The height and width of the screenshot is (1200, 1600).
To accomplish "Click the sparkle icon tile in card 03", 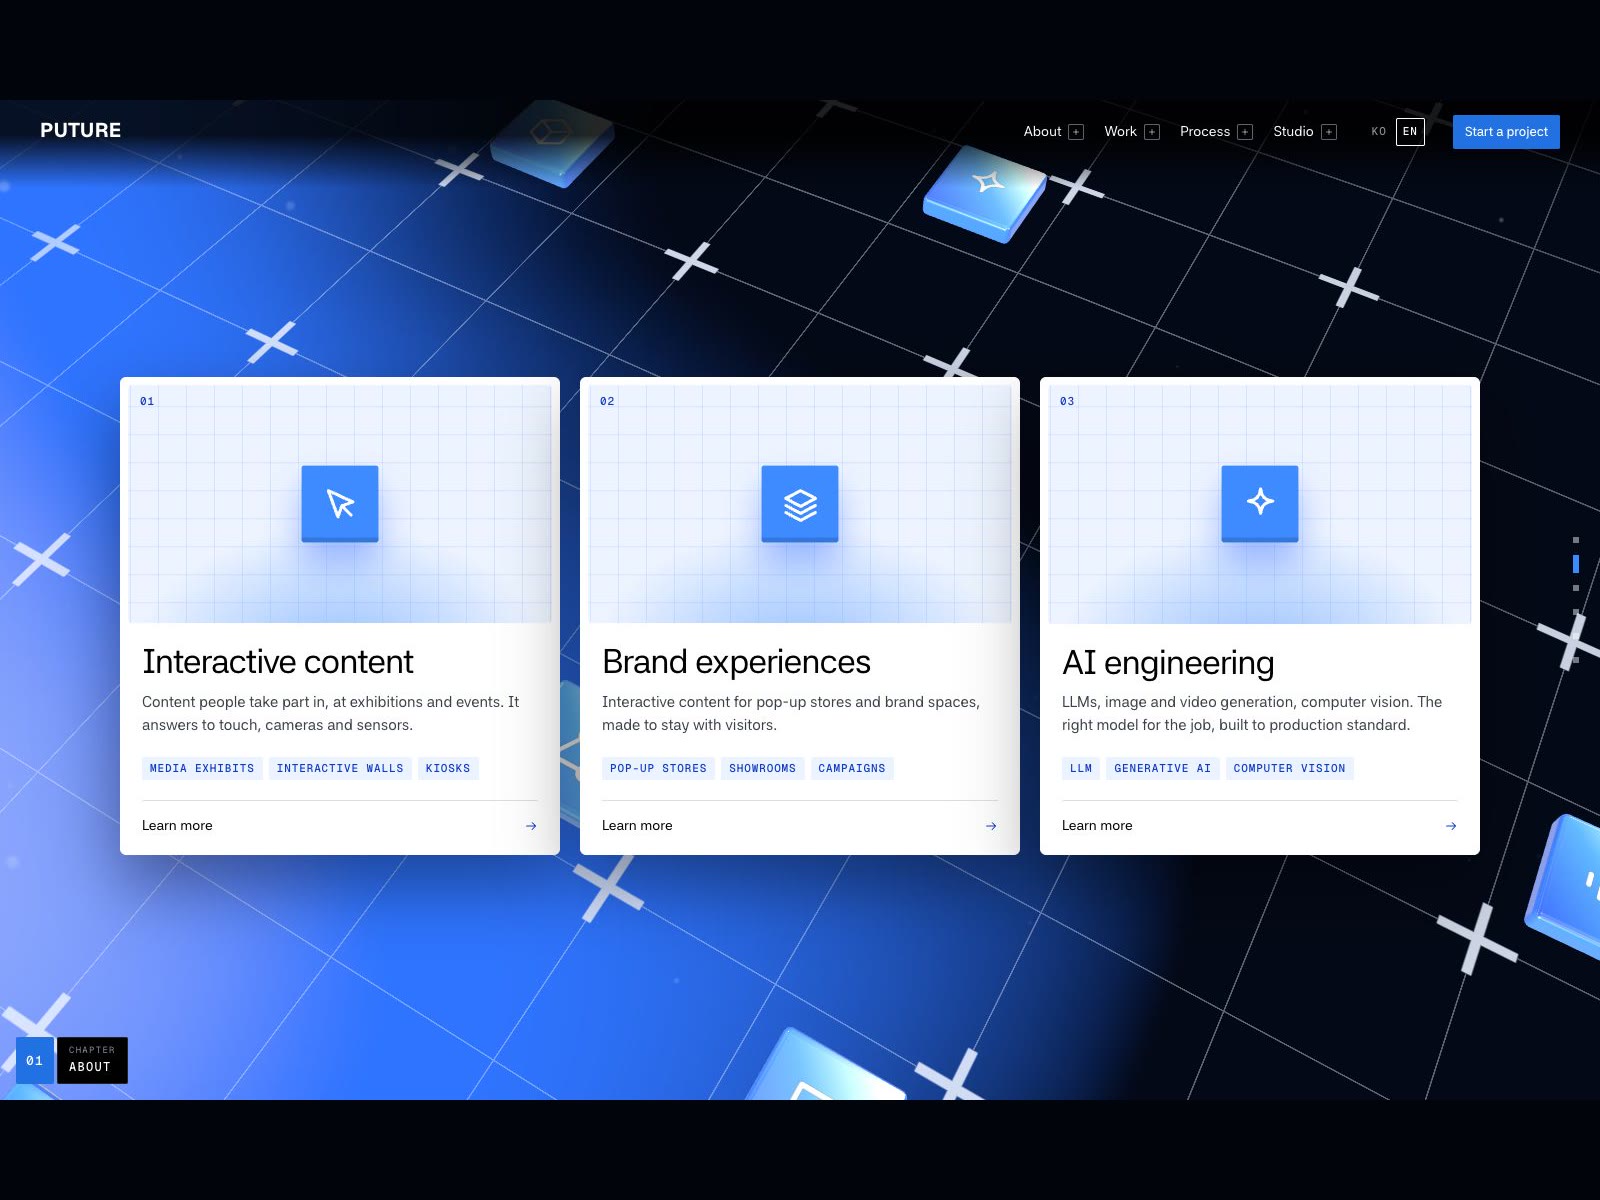I will pos(1260,504).
